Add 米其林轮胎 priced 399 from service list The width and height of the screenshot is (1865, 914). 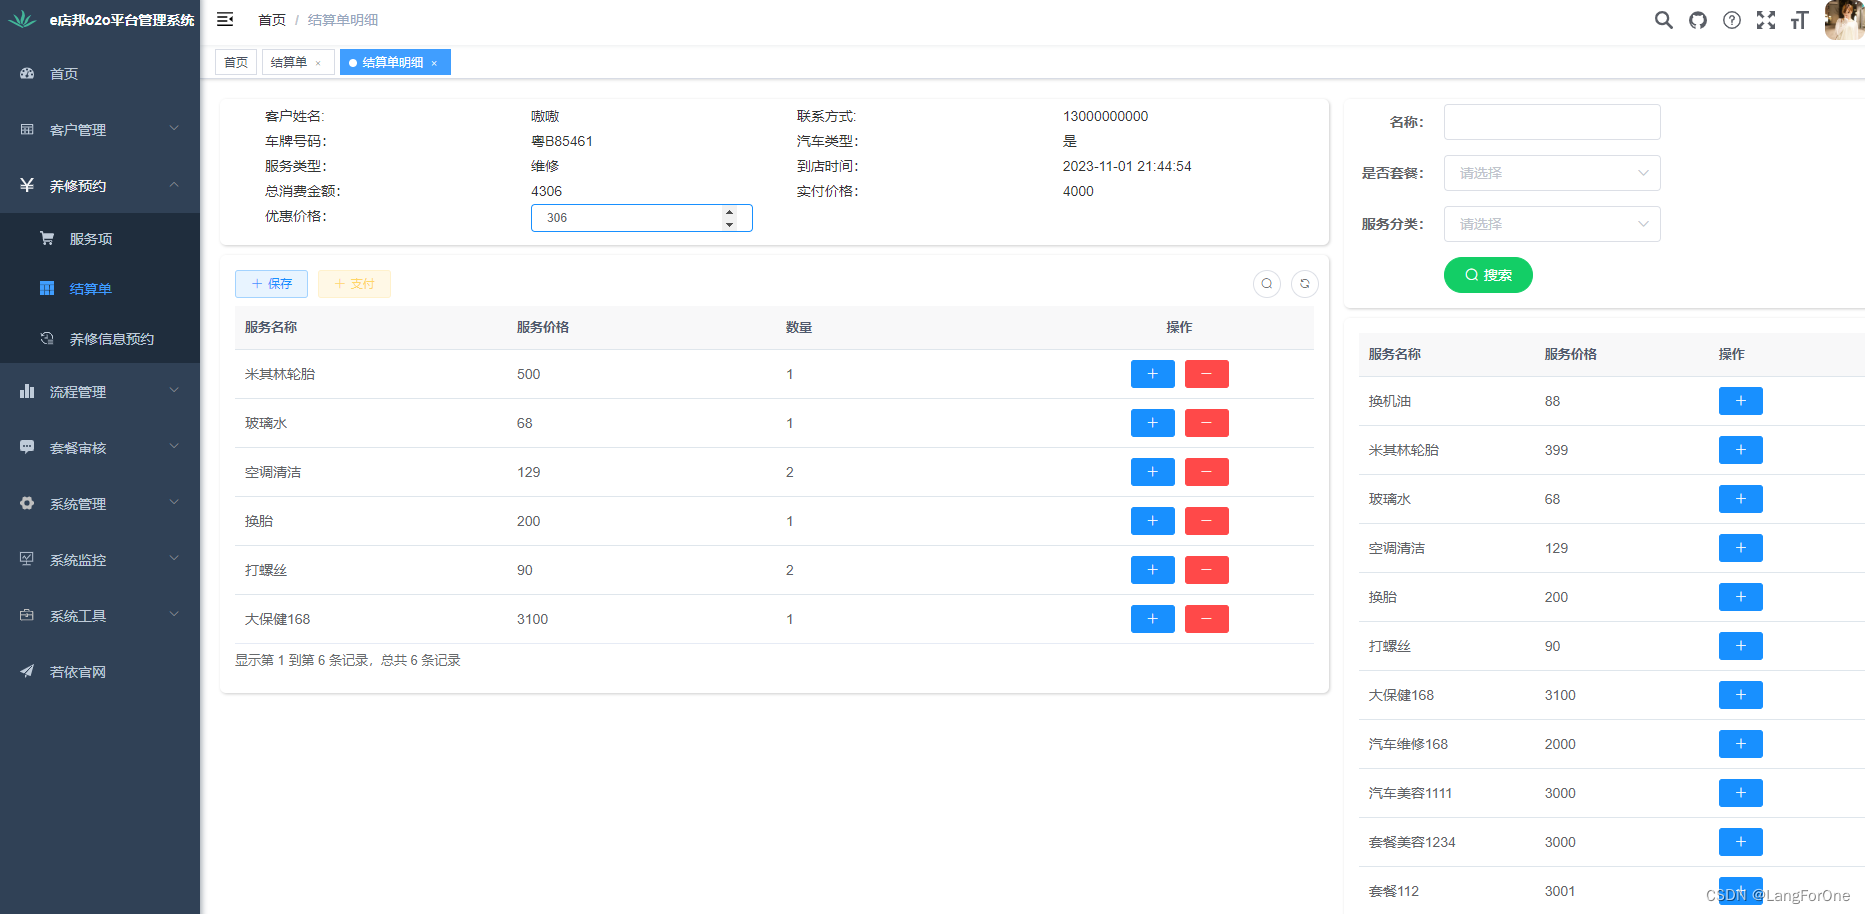coord(1741,450)
